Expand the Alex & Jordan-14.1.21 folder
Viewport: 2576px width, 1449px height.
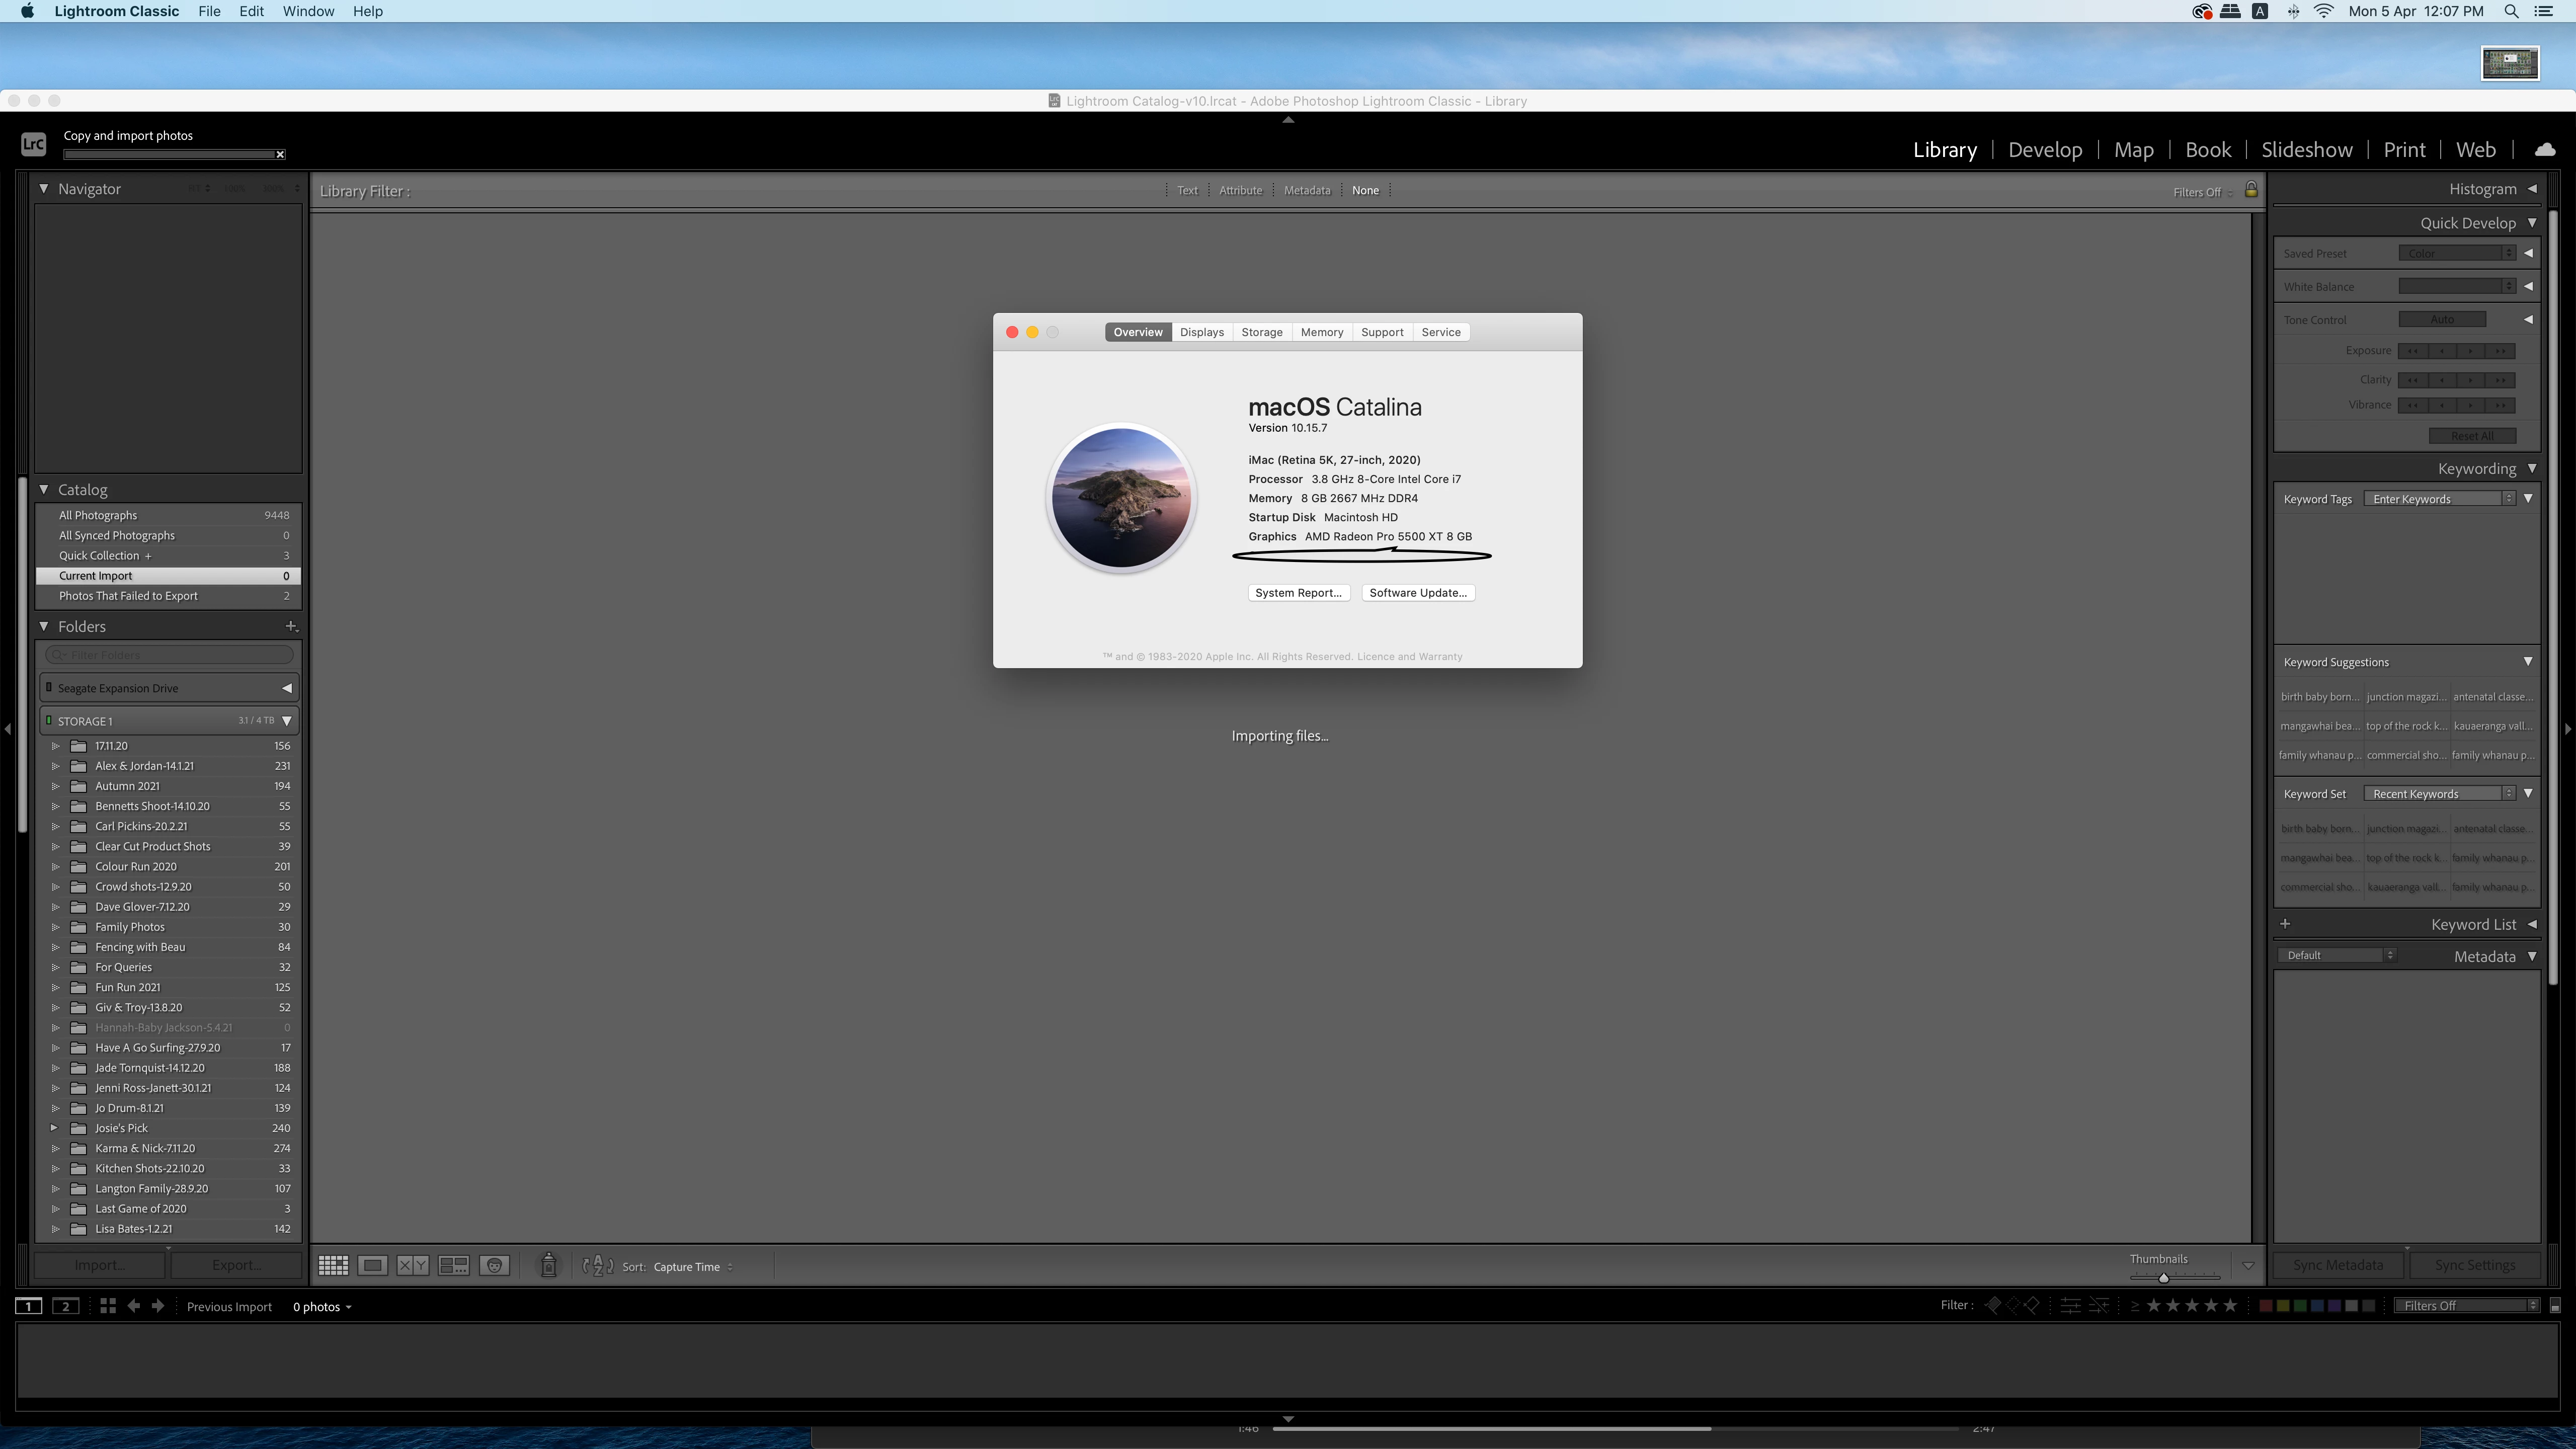click(x=56, y=766)
